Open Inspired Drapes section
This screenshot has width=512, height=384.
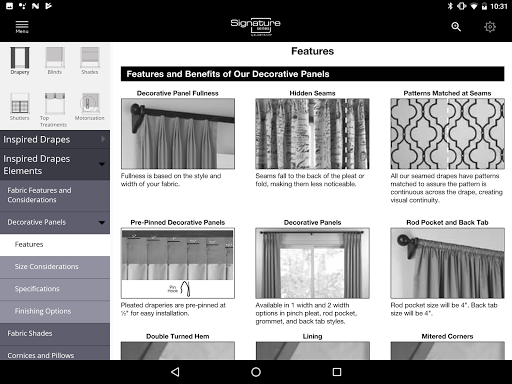[x=55, y=139]
